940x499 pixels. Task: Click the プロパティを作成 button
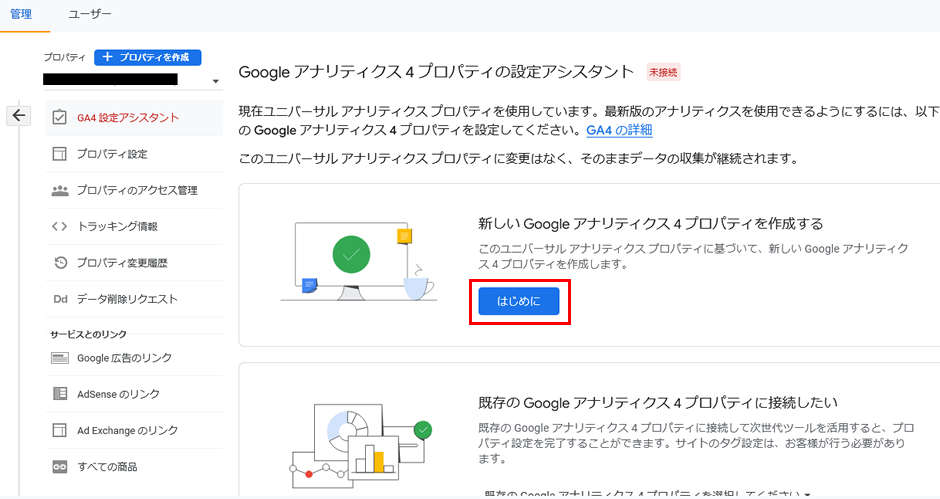pyautogui.click(x=148, y=58)
